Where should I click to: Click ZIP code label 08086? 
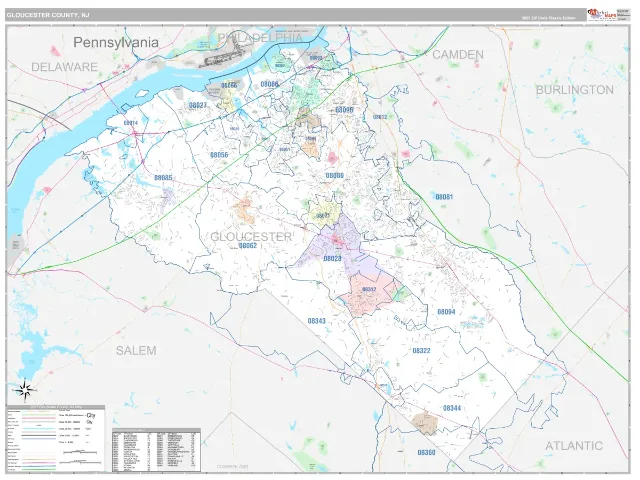[269, 84]
